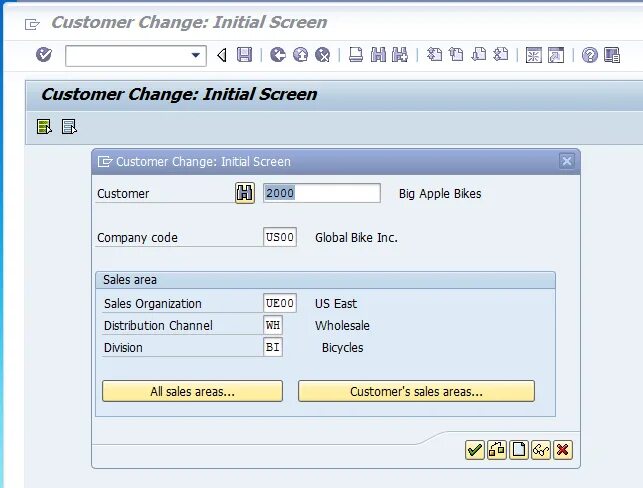Open search help next to Customer field
Viewport: 643px width, 488px height.
pyautogui.click(x=245, y=193)
